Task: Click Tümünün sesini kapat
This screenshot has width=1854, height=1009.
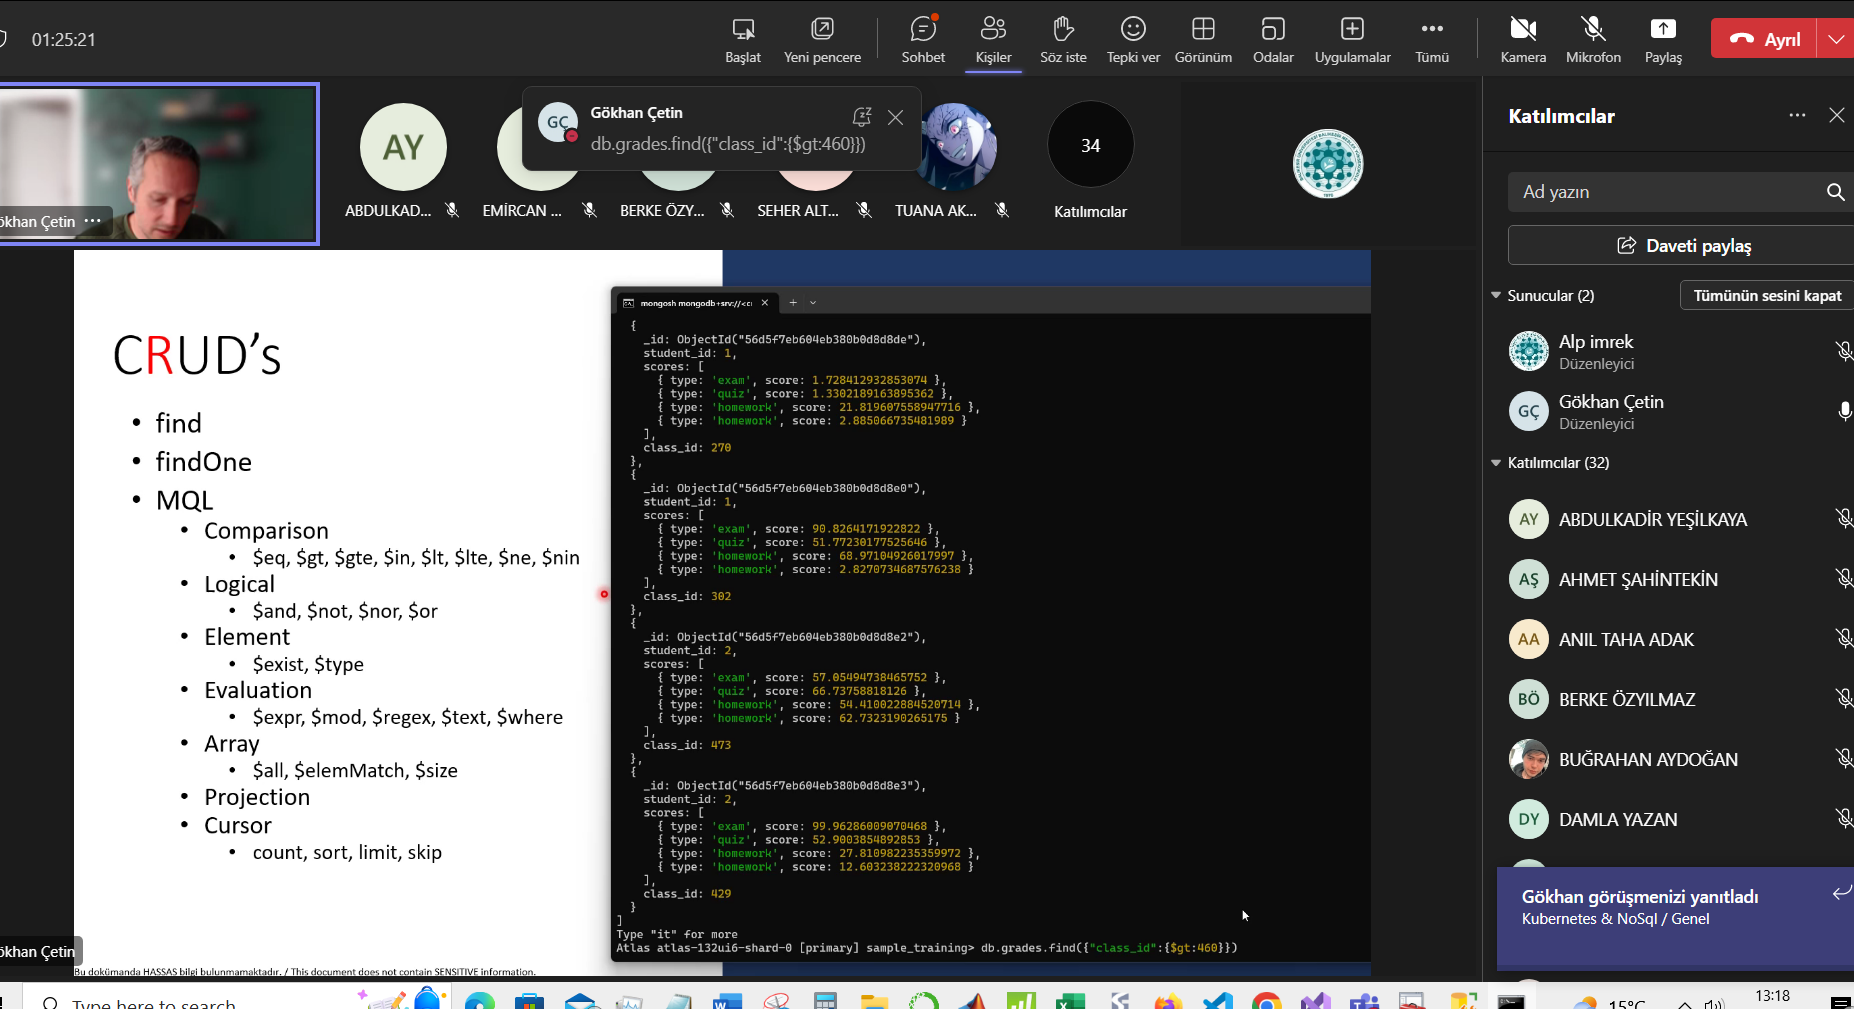Action: pos(1767,295)
